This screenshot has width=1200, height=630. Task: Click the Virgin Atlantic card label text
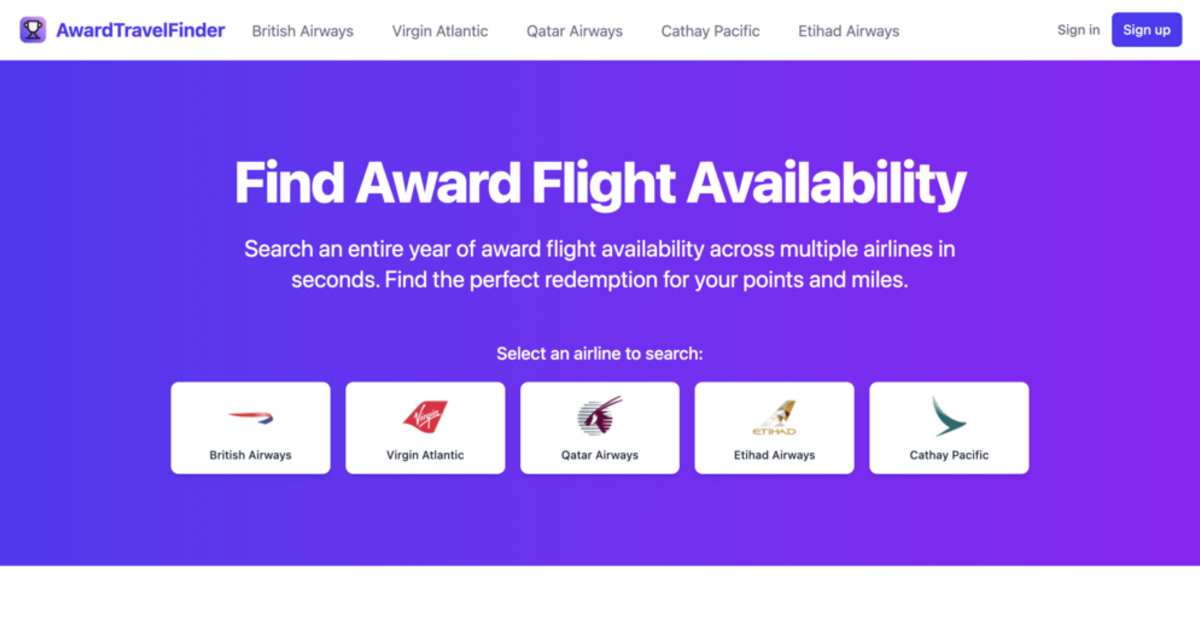coord(425,455)
